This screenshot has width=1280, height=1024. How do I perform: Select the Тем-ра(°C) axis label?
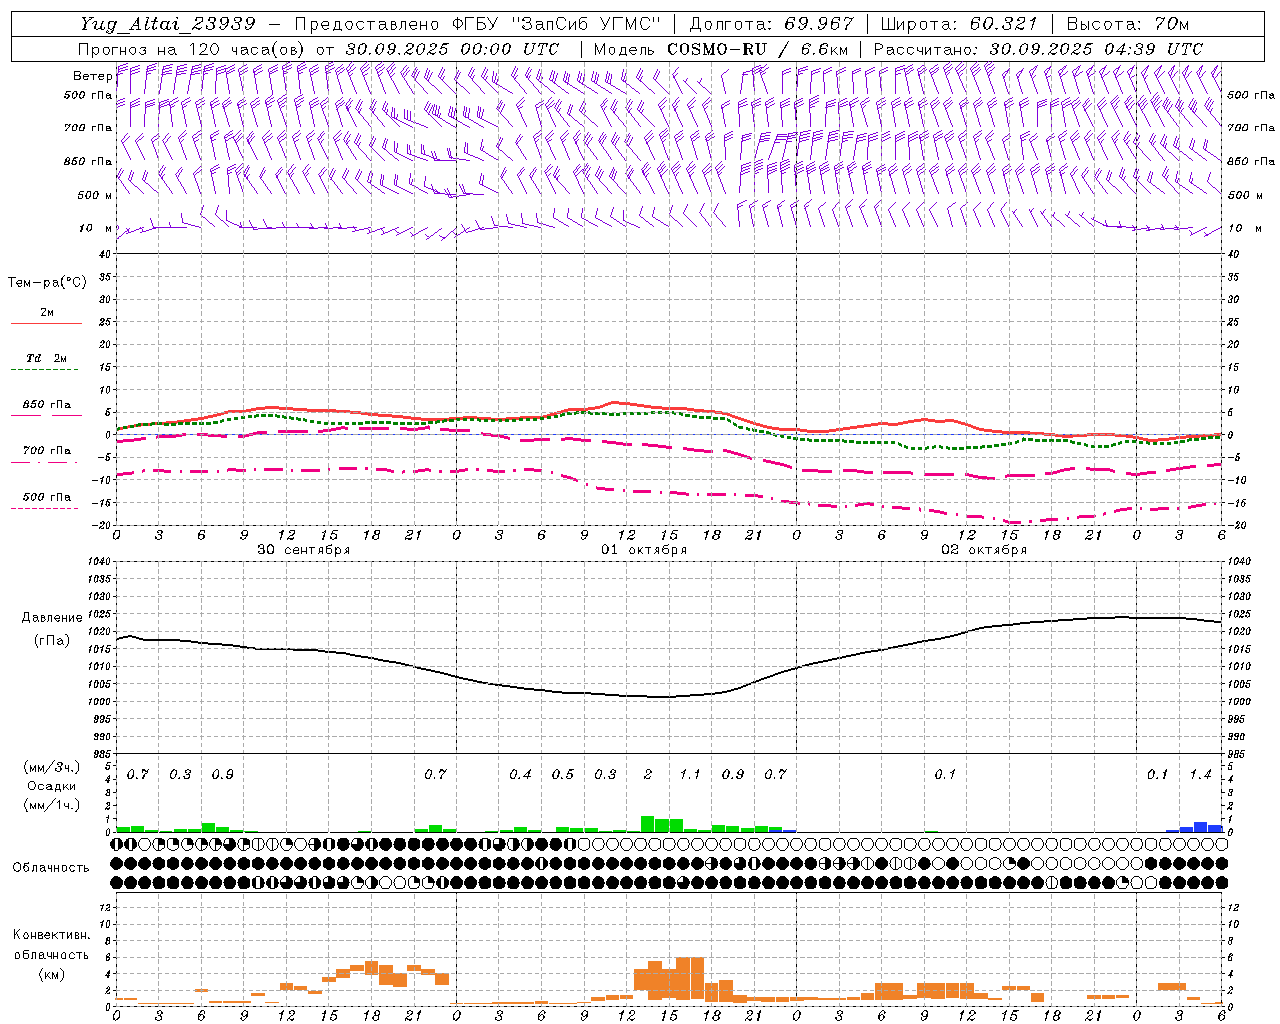[47, 283]
